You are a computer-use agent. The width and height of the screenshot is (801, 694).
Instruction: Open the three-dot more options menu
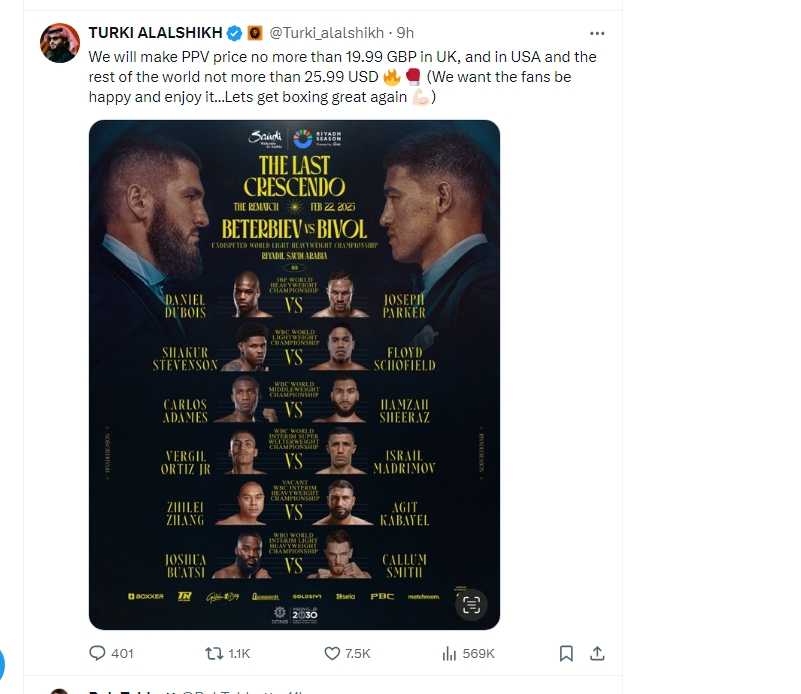[x=597, y=33]
